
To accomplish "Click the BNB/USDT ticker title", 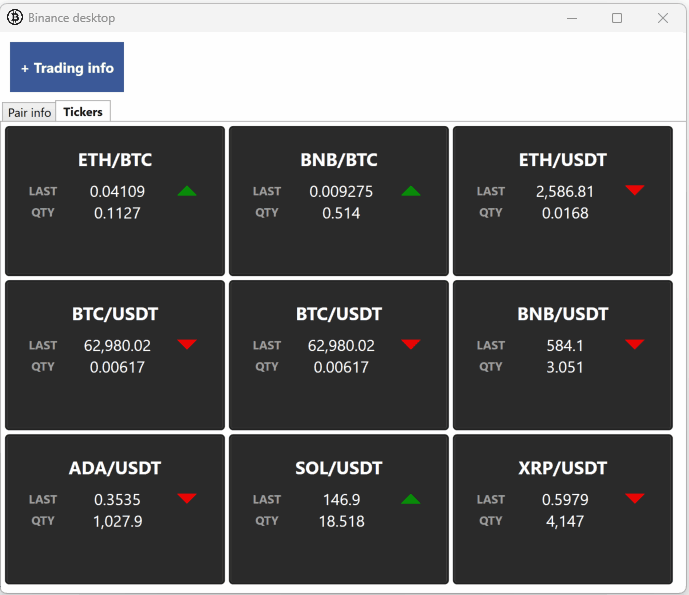I will click(x=563, y=314).
